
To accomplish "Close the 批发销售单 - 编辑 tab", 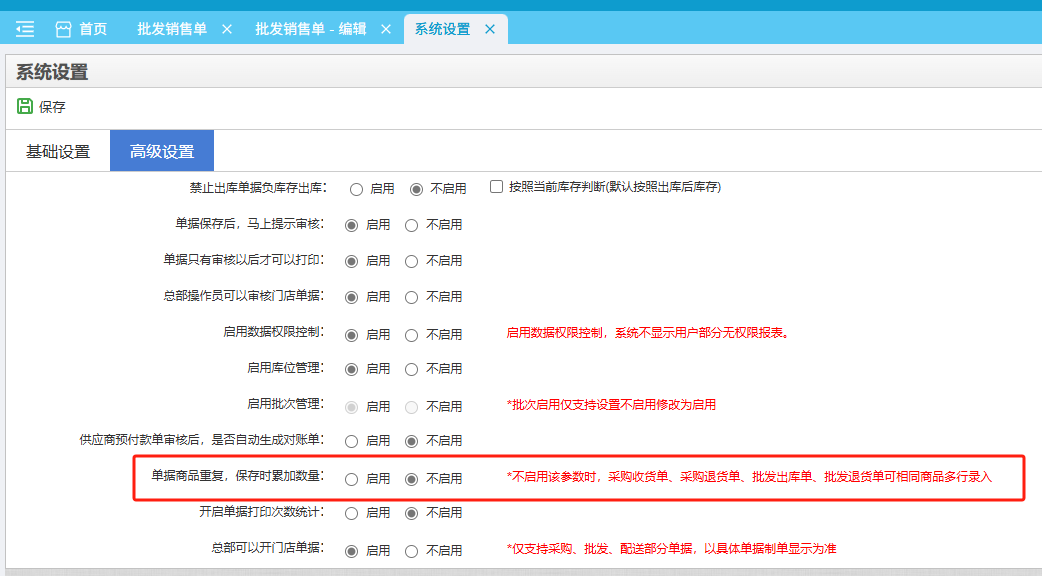I will coord(385,29).
